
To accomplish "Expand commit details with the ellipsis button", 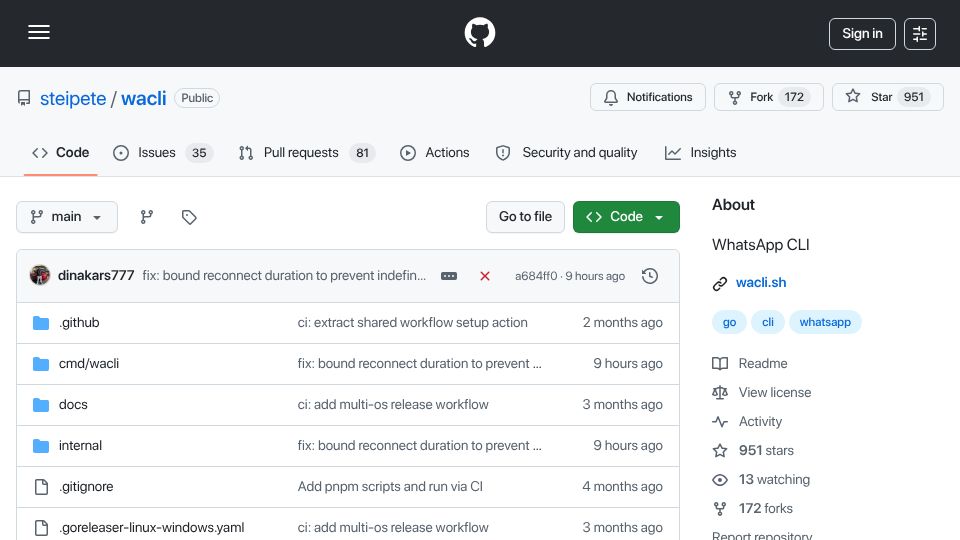I will [x=449, y=276].
